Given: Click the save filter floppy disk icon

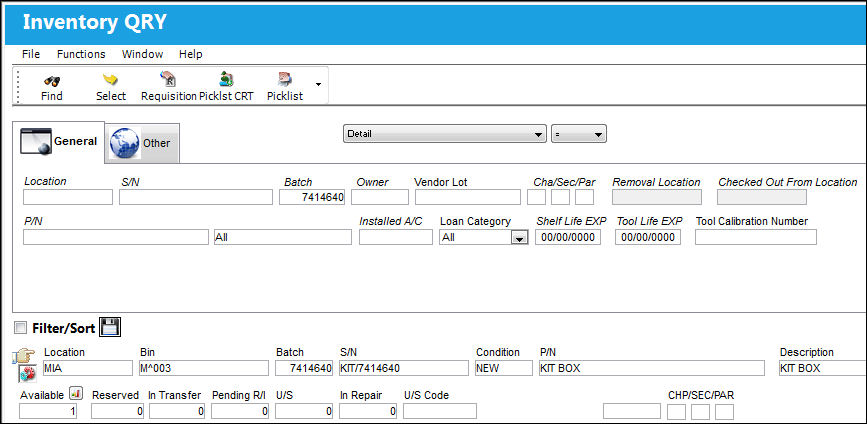Looking at the screenshot, I should [109, 327].
